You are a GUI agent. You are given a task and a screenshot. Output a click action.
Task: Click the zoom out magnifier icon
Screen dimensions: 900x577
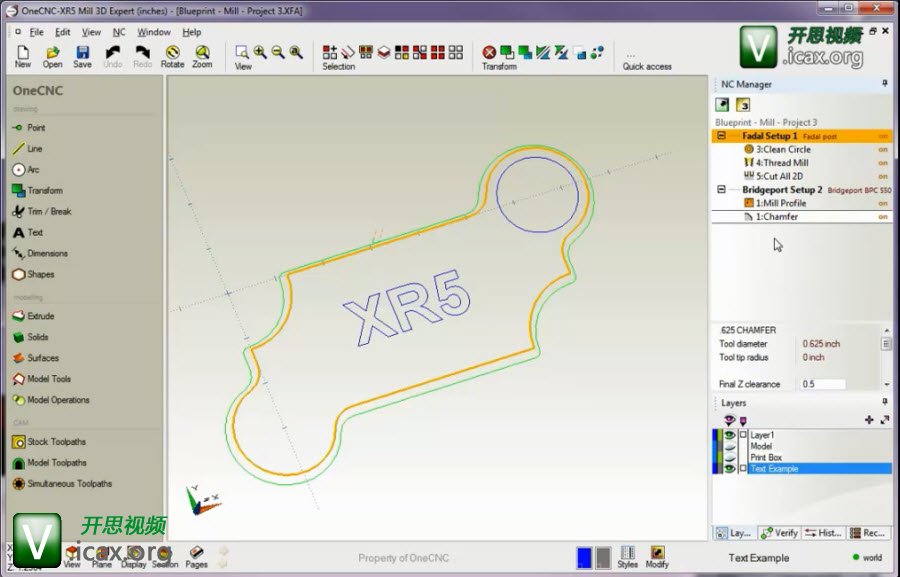click(x=278, y=52)
